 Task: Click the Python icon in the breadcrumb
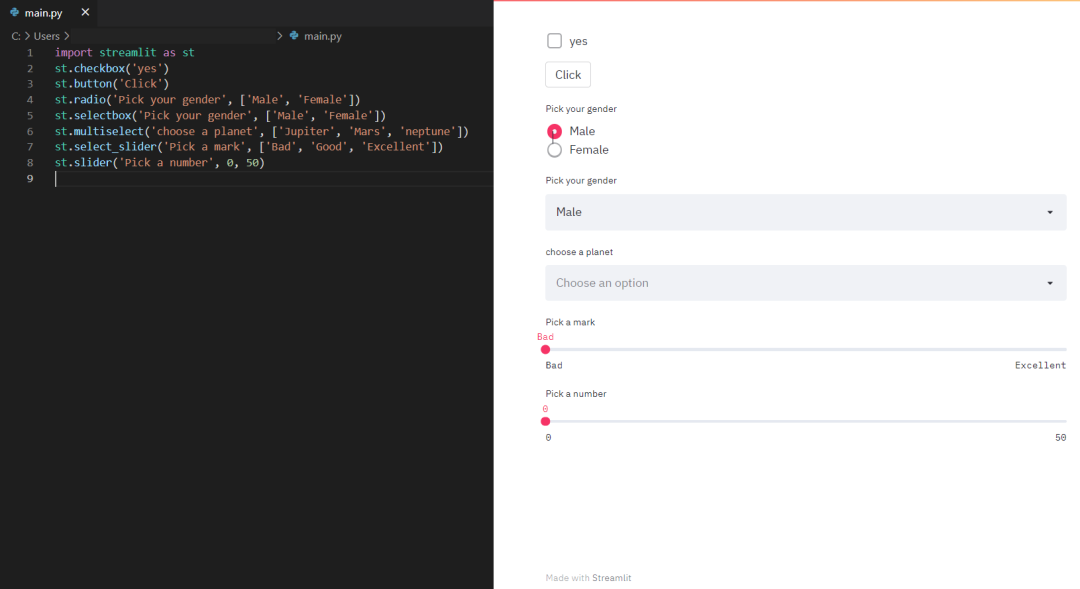(x=294, y=36)
